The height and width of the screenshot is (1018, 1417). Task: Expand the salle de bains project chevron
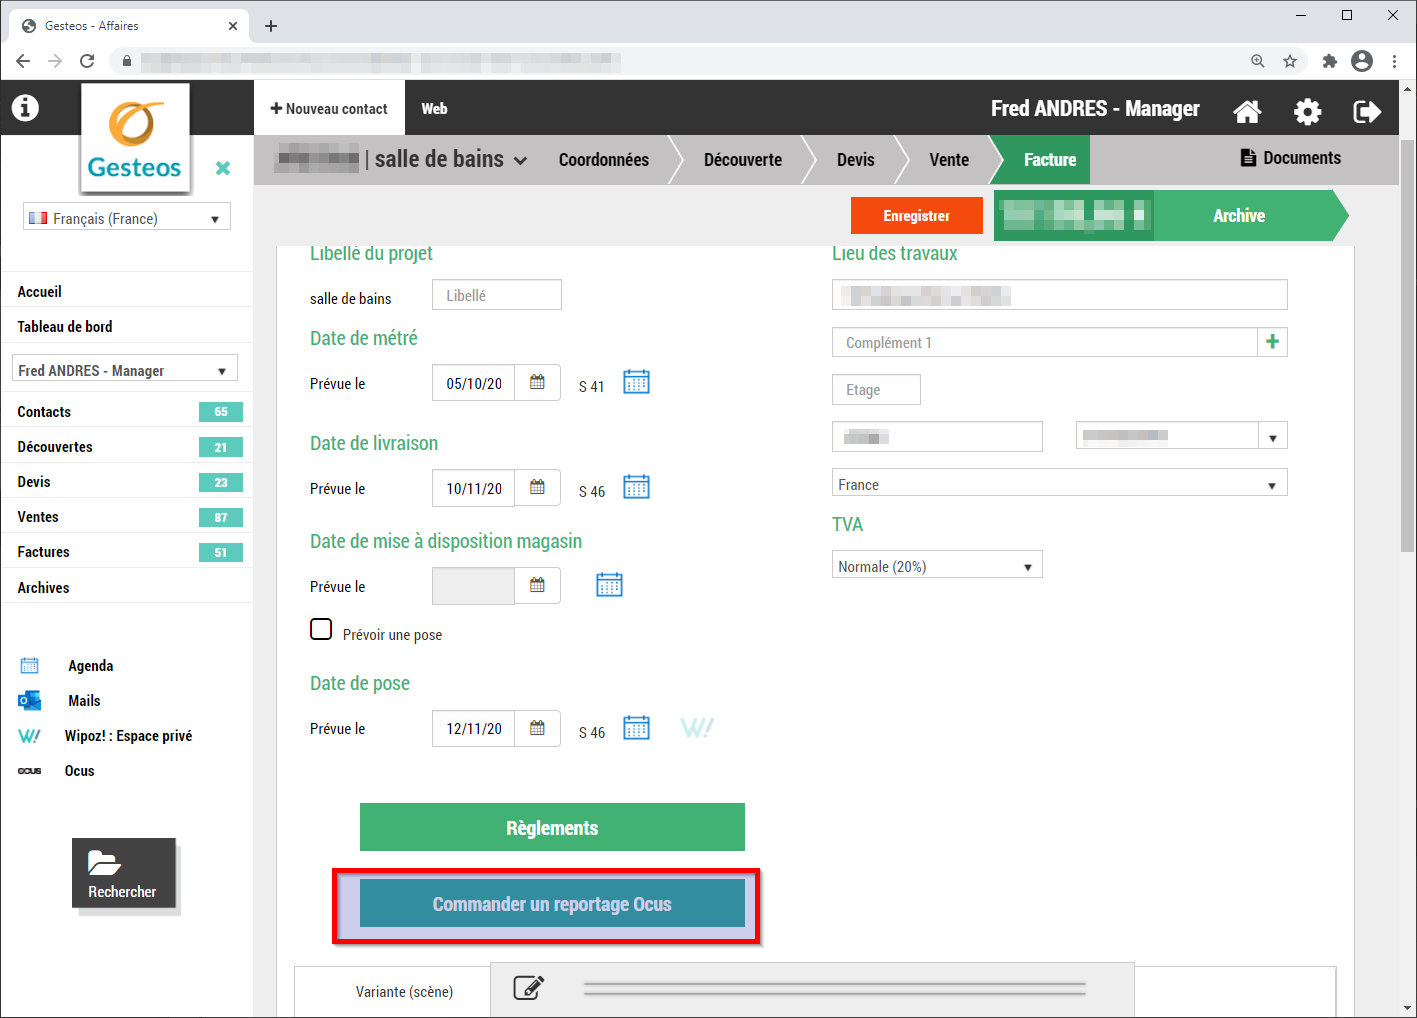pyautogui.click(x=520, y=160)
